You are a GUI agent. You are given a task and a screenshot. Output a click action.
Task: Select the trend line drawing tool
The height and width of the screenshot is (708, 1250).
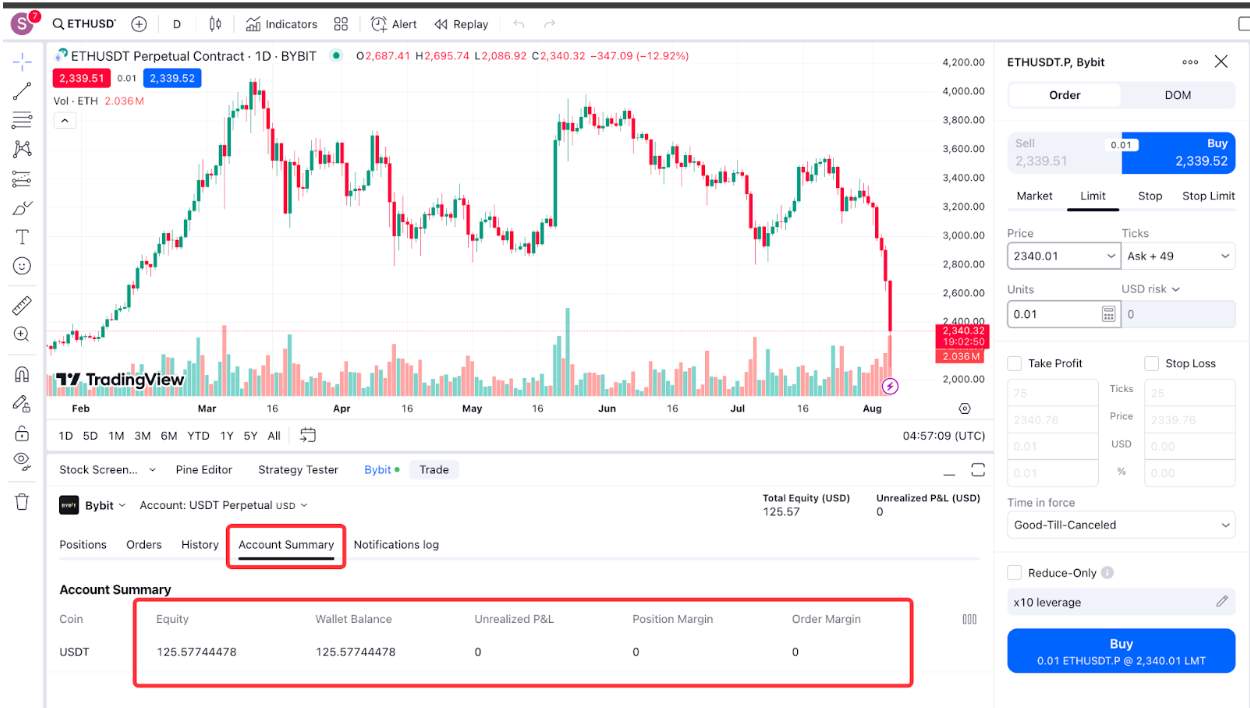pos(21,92)
